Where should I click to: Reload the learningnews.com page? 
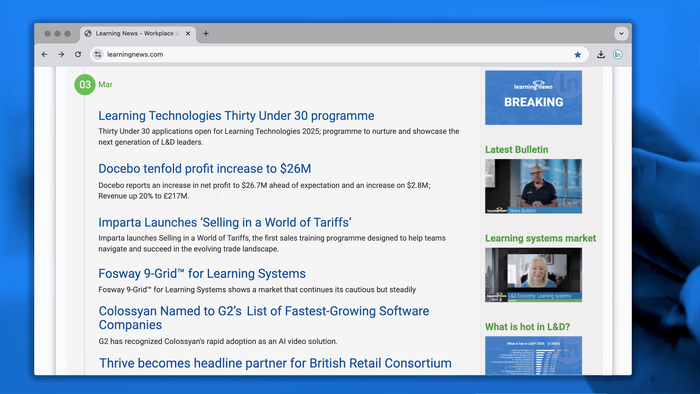pyautogui.click(x=78, y=54)
